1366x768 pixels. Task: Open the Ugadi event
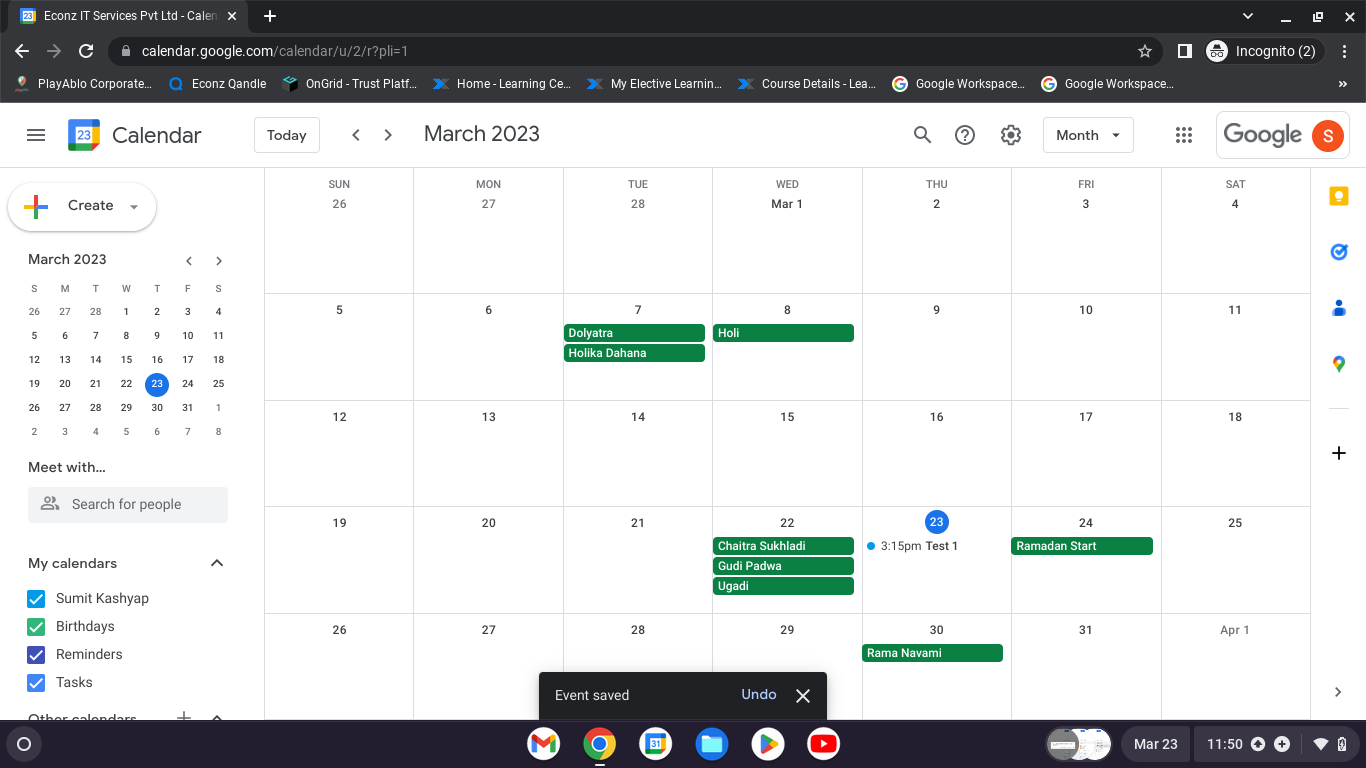click(x=783, y=586)
